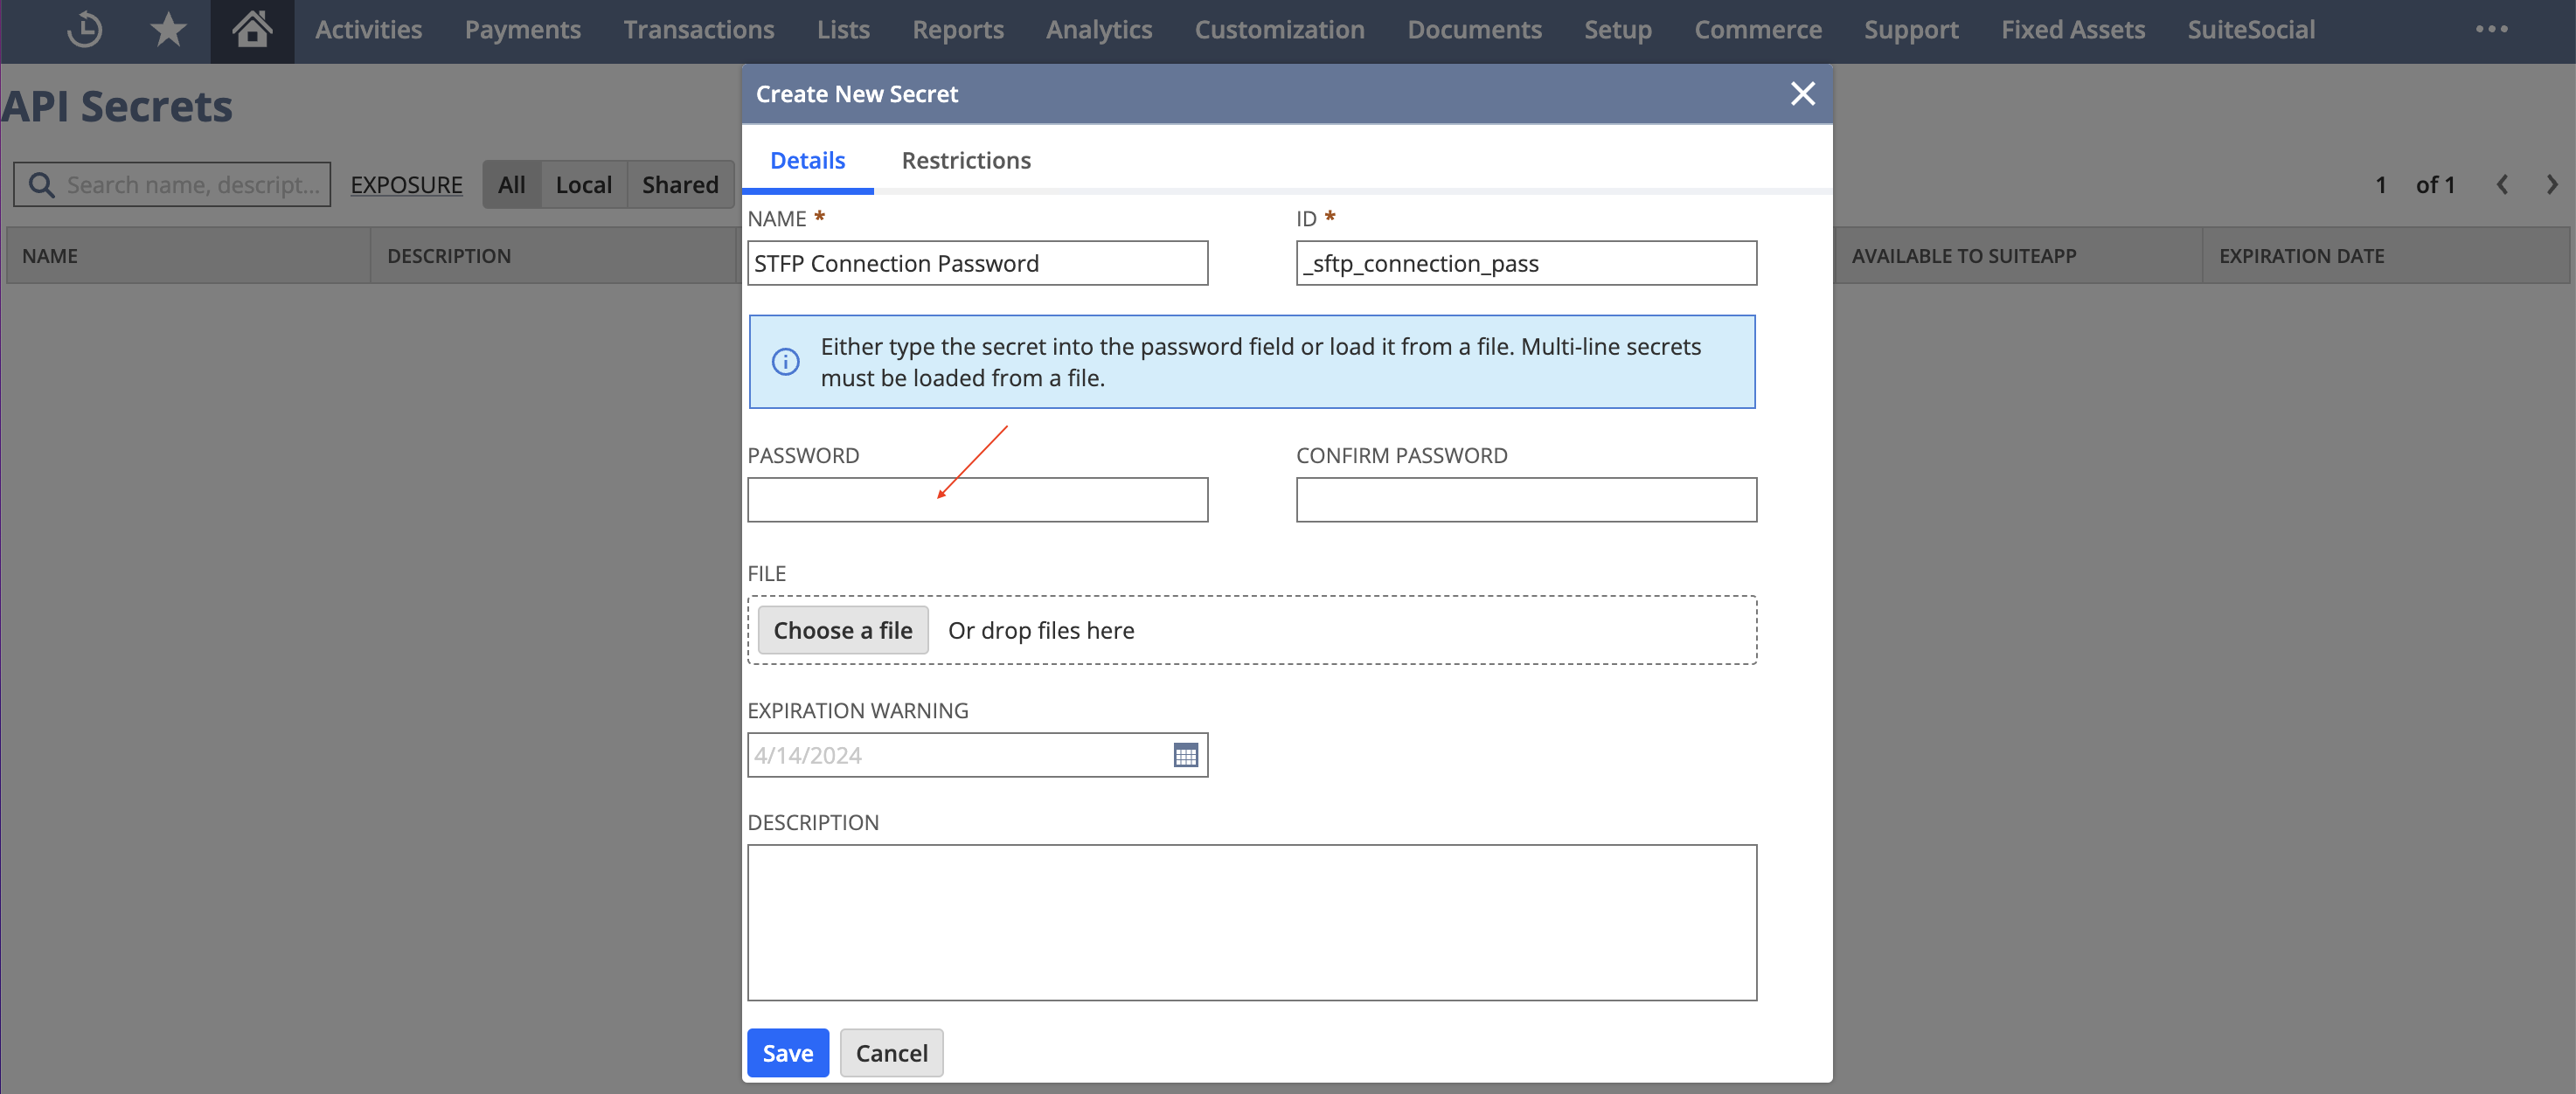This screenshot has width=2576, height=1094.
Task: Go to the Home dashboard icon
Action: tap(252, 29)
